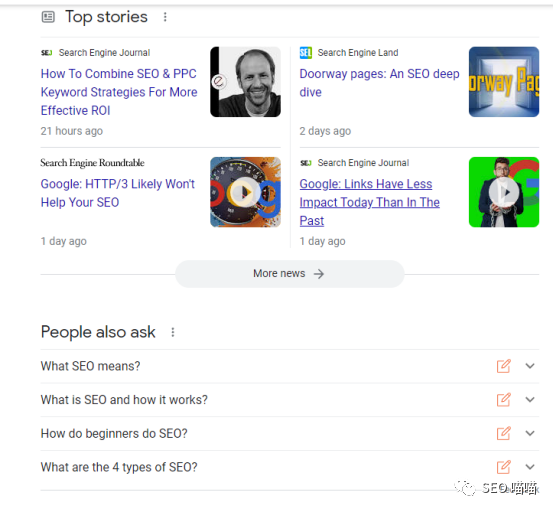This screenshot has width=554, height=512.
Task: Click the Search Engine Land favicon
Action: [x=306, y=53]
